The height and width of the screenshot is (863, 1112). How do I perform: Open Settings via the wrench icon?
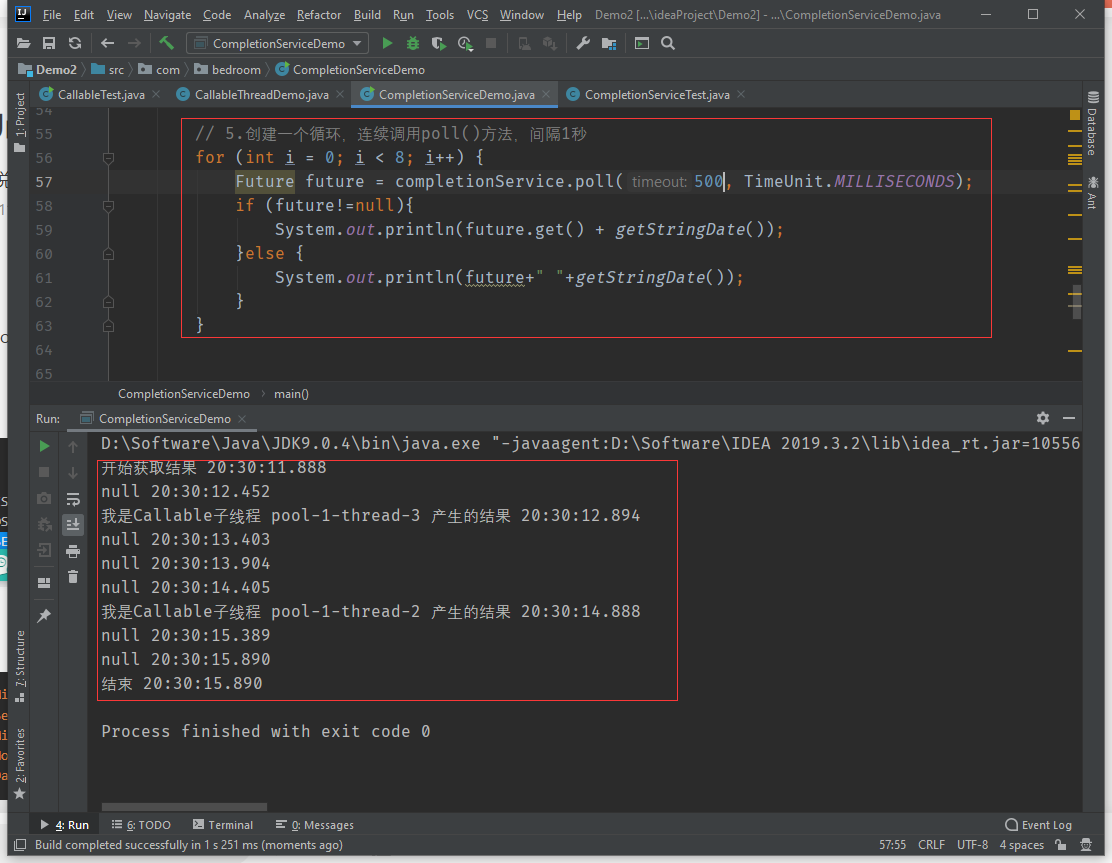pos(583,43)
